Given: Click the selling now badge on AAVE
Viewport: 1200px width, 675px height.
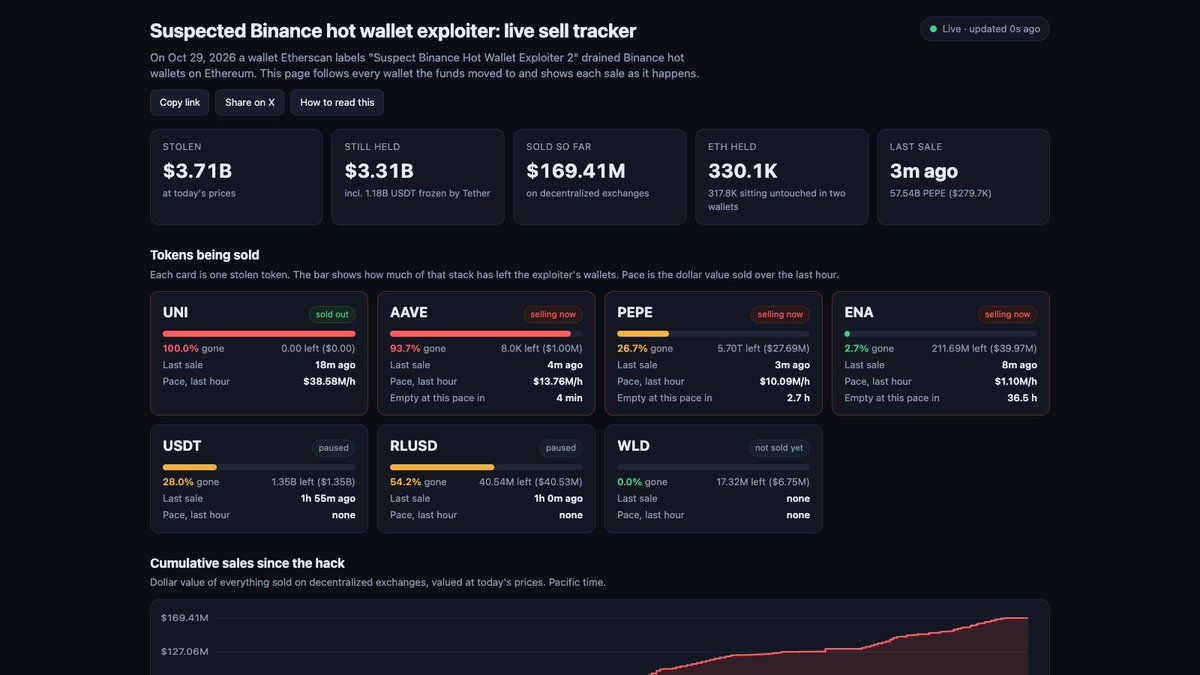Looking at the screenshot, I should tap(553, 314).
